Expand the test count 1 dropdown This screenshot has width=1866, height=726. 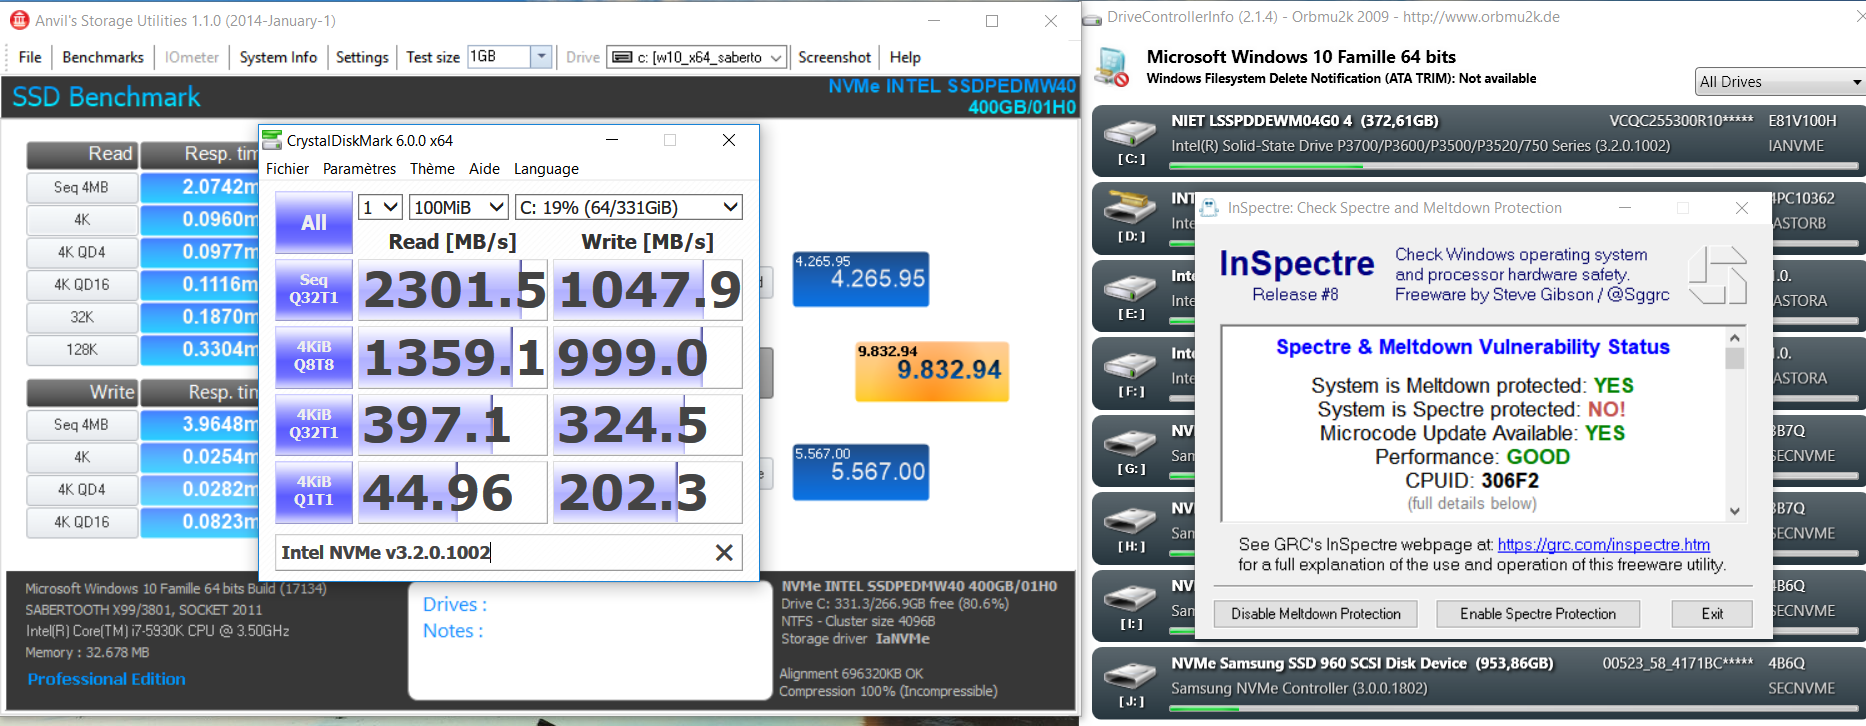coord(380,207)
